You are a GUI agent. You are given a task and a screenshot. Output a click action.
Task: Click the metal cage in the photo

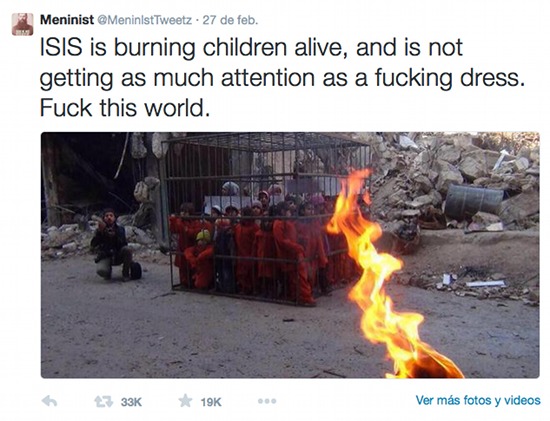coord(267,218)
